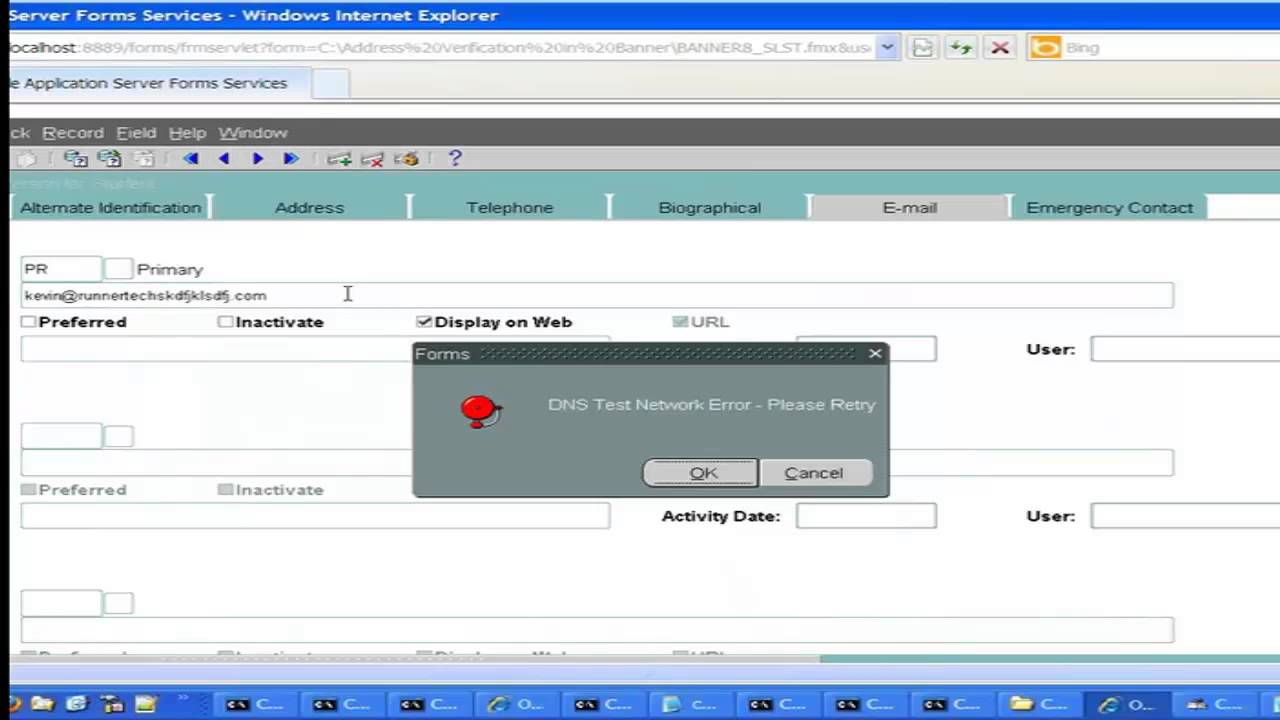
Task: Click the Remove Record toolbar icon
Action: click(x=372, y=158)
